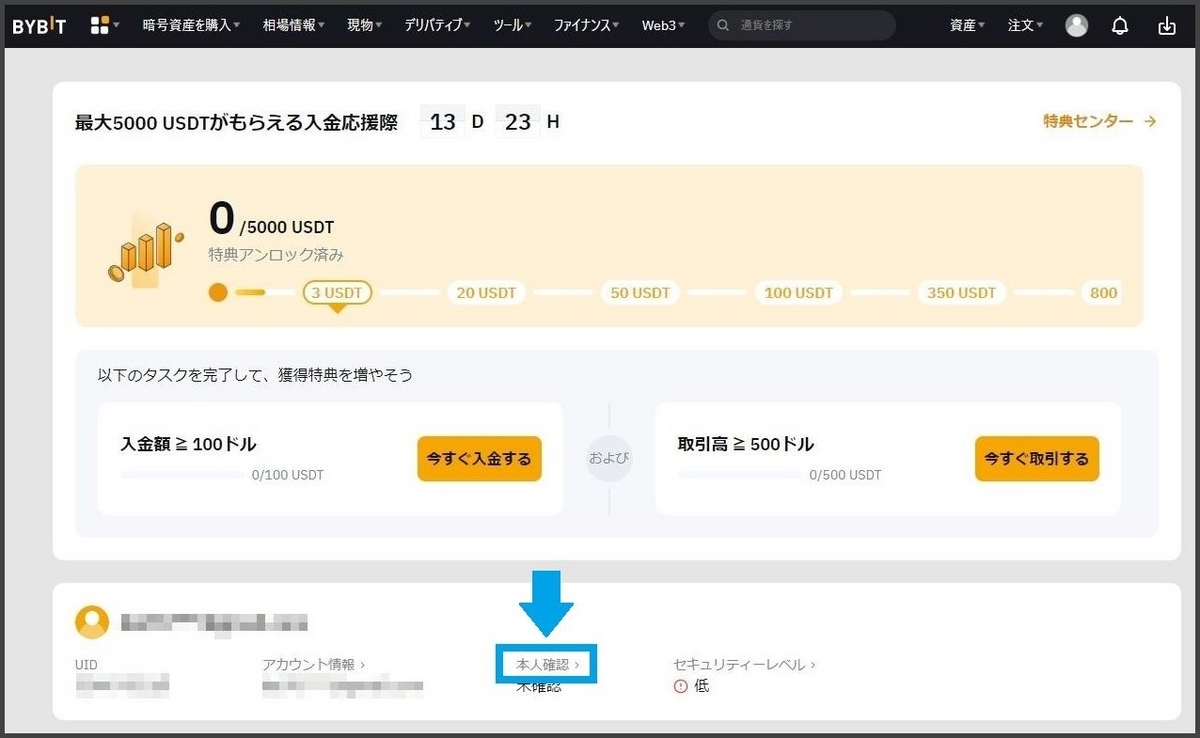Expand the 相場情報 menu
The image size is (1200, 738).
pyautogui.click(x=294, y=26)
